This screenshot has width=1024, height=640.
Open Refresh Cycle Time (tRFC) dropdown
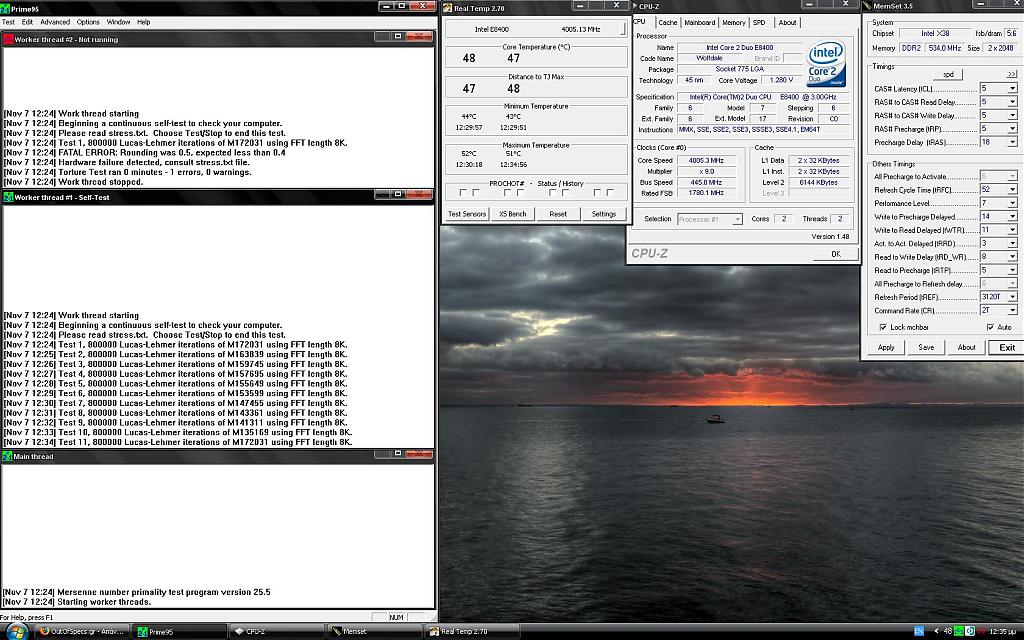click(x=1012, y=189)
